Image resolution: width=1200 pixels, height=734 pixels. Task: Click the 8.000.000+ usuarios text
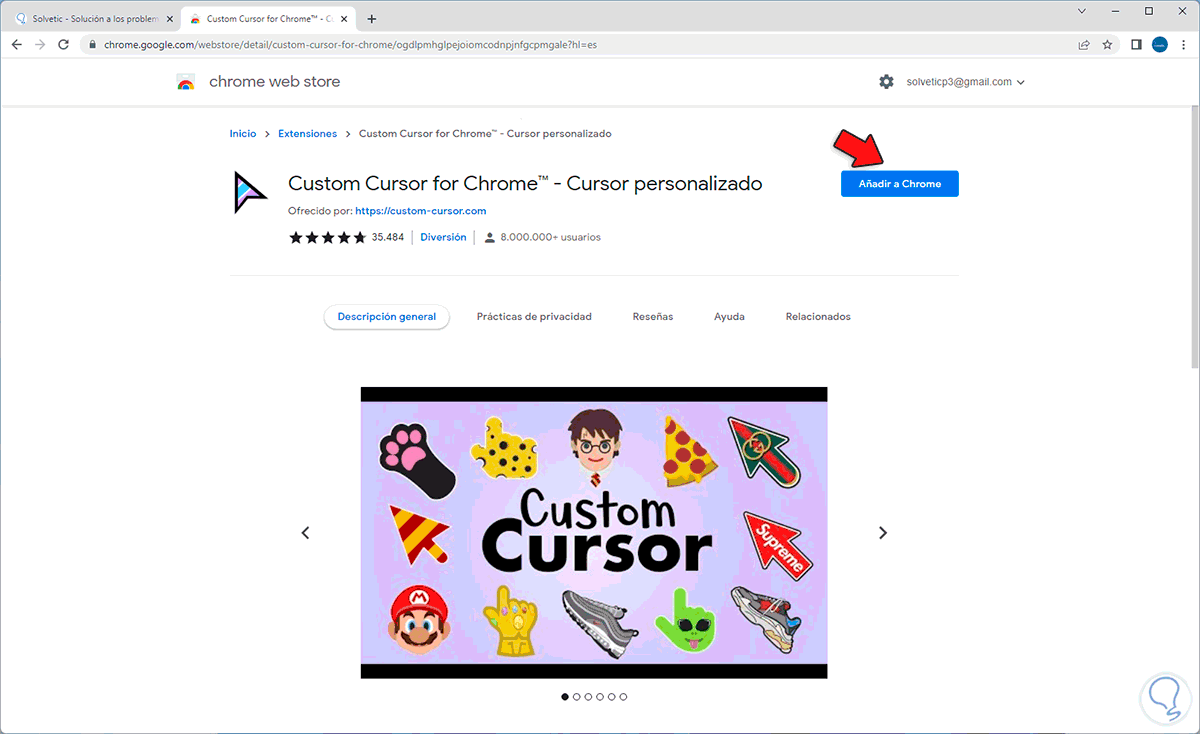[x=550, y=237]
